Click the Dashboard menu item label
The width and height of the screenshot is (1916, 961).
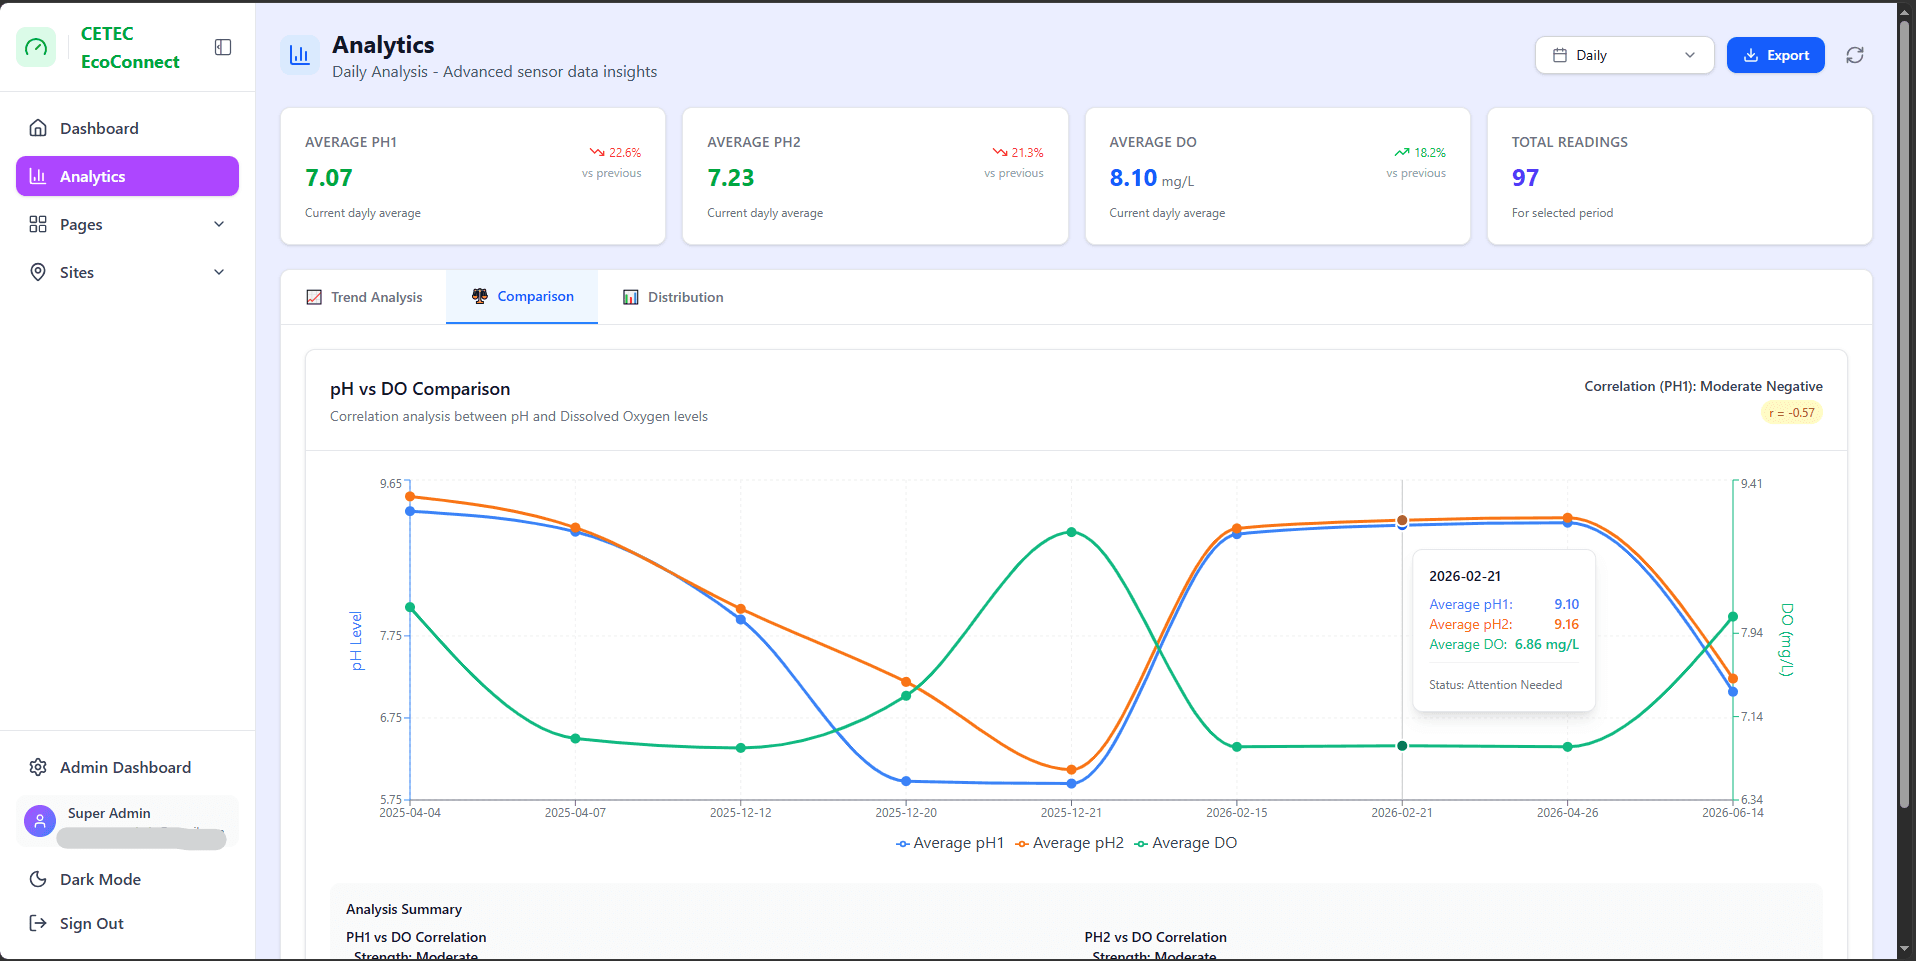tap(99, 128)
